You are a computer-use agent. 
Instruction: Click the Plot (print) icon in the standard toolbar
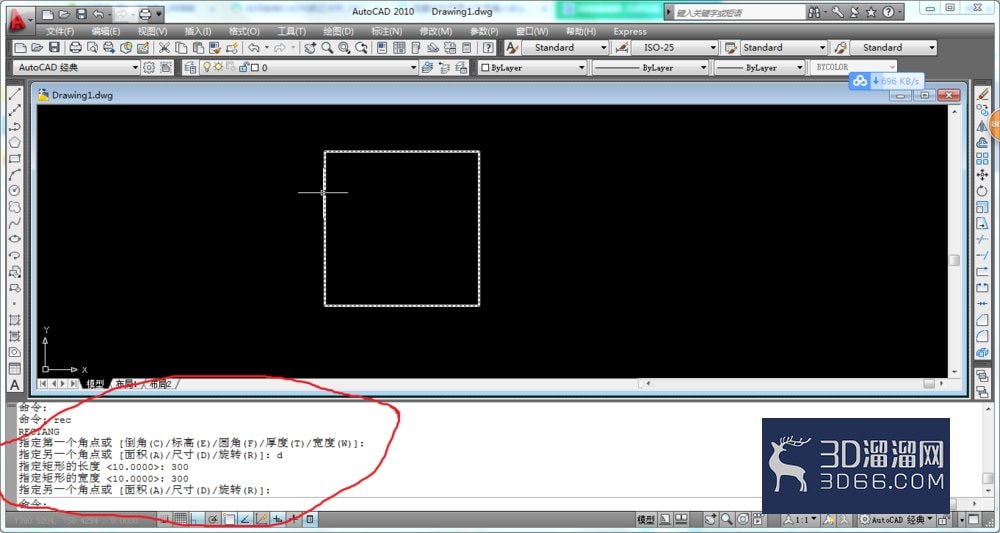click(75, 47)
